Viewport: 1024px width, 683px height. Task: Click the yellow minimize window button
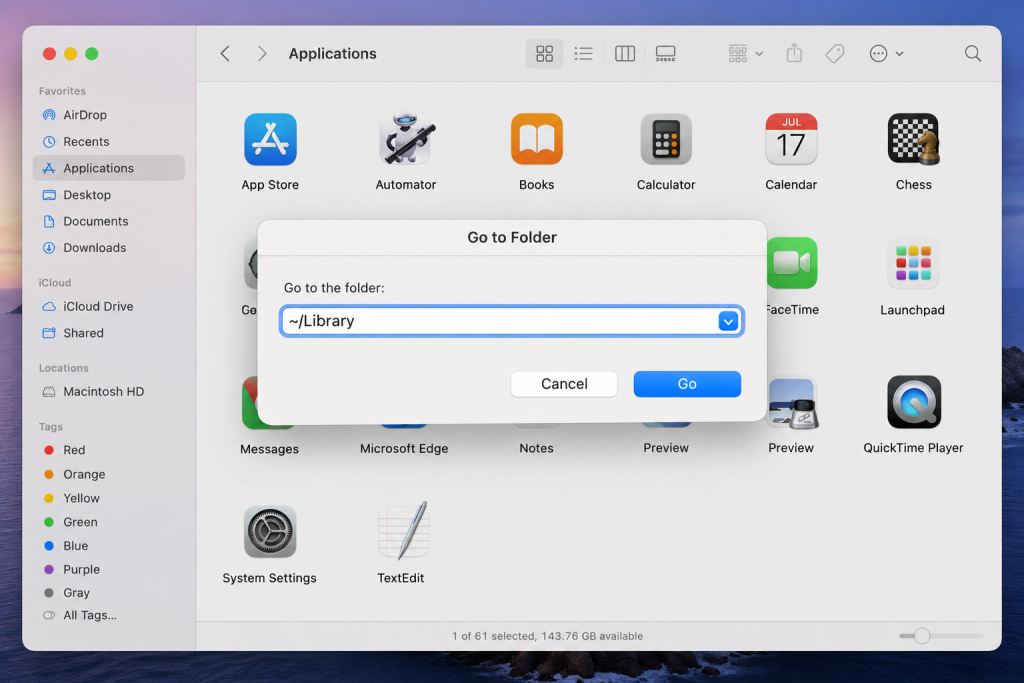[71, 54]
